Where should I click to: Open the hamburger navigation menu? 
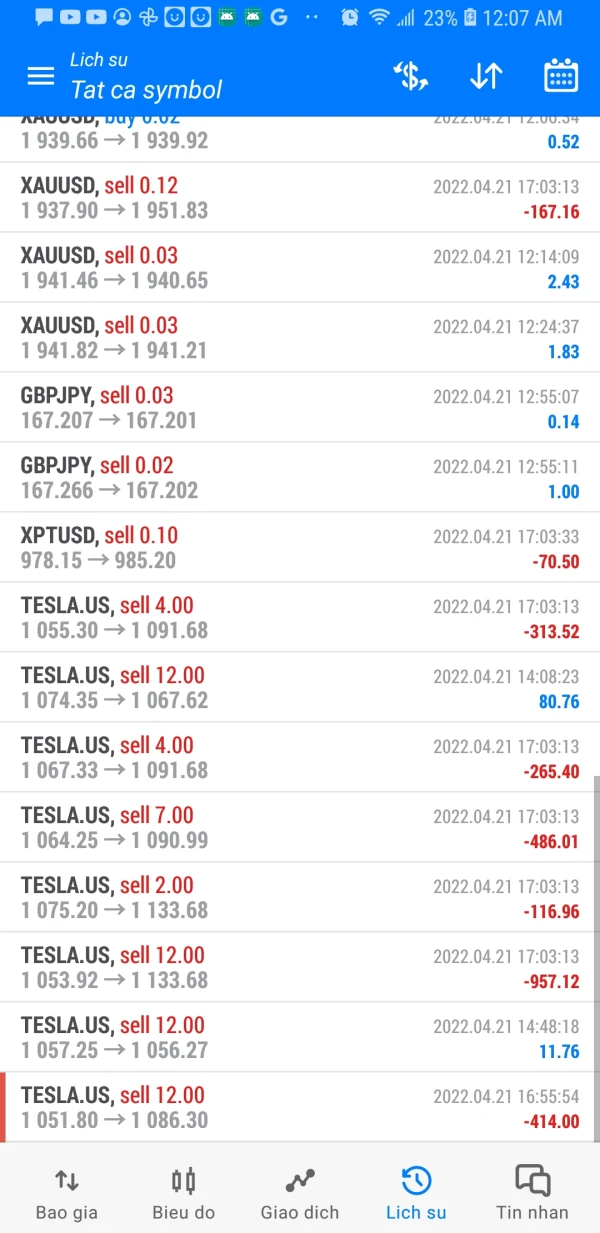41,76
